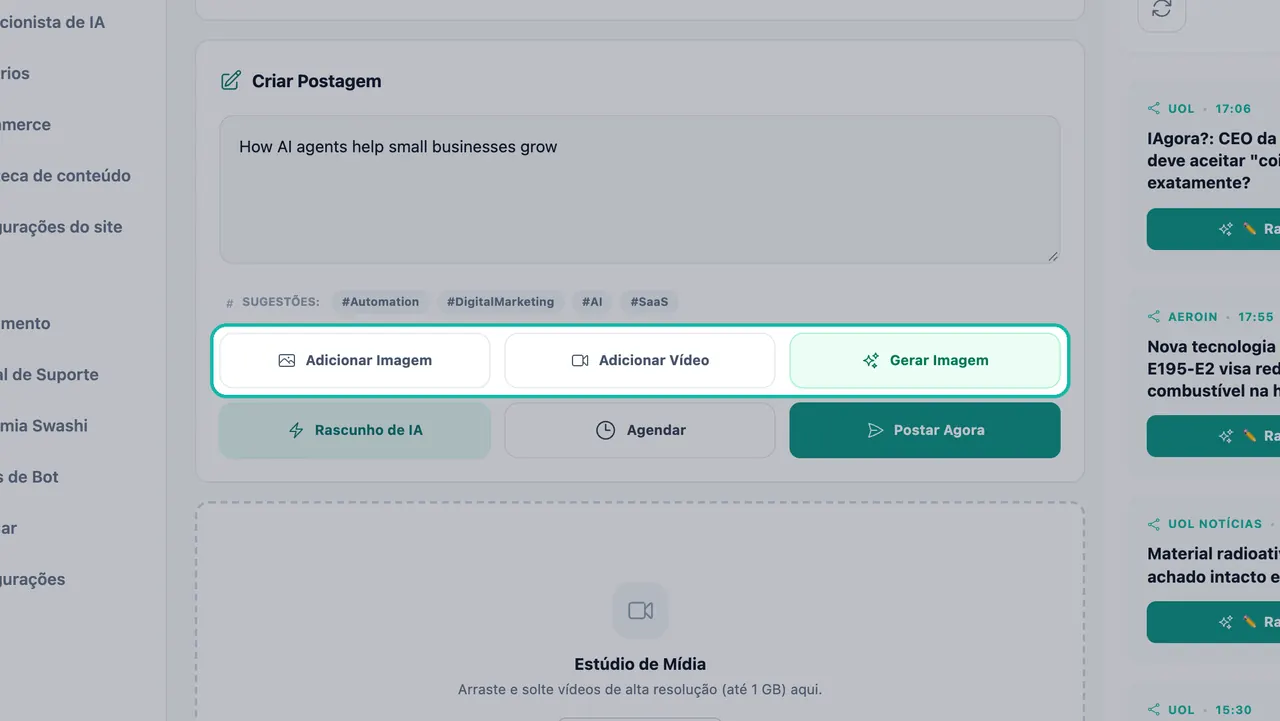Image resolution: width=1280 pixels, height=721 pixels.
Task: Click the share icon next to UOL NOTÍCIAS
Action: tap(1154, 524)
